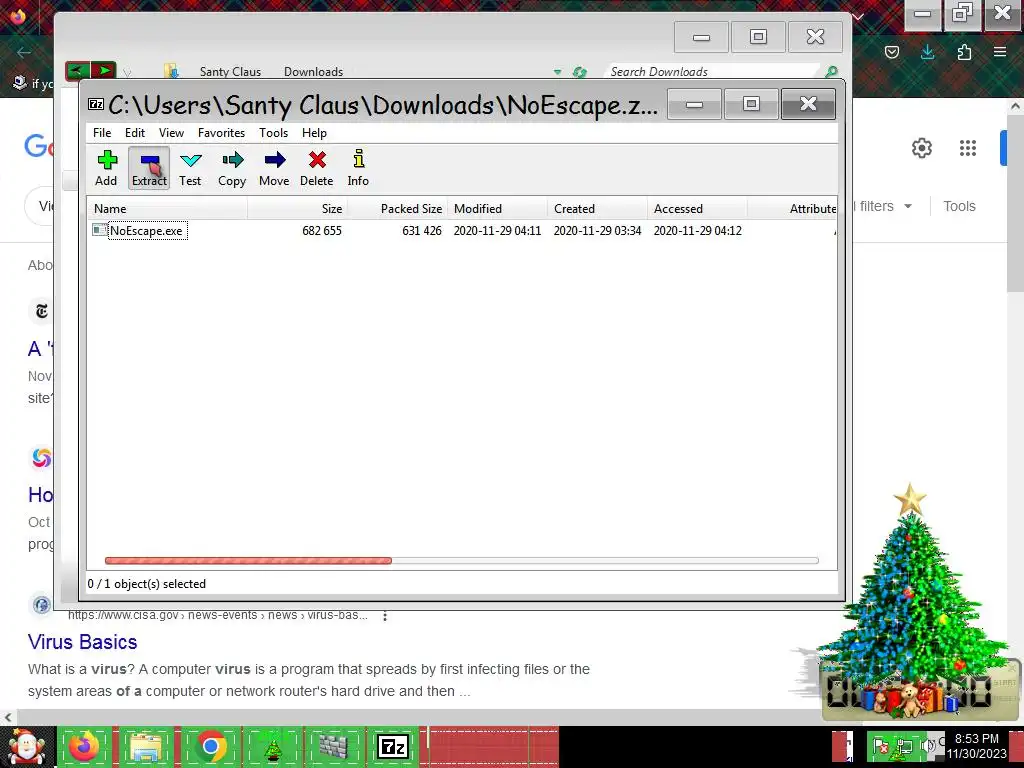Click the brick wall taskbar icon
Viewport: 1024px width, 768px height.
[x=334, y=746]
